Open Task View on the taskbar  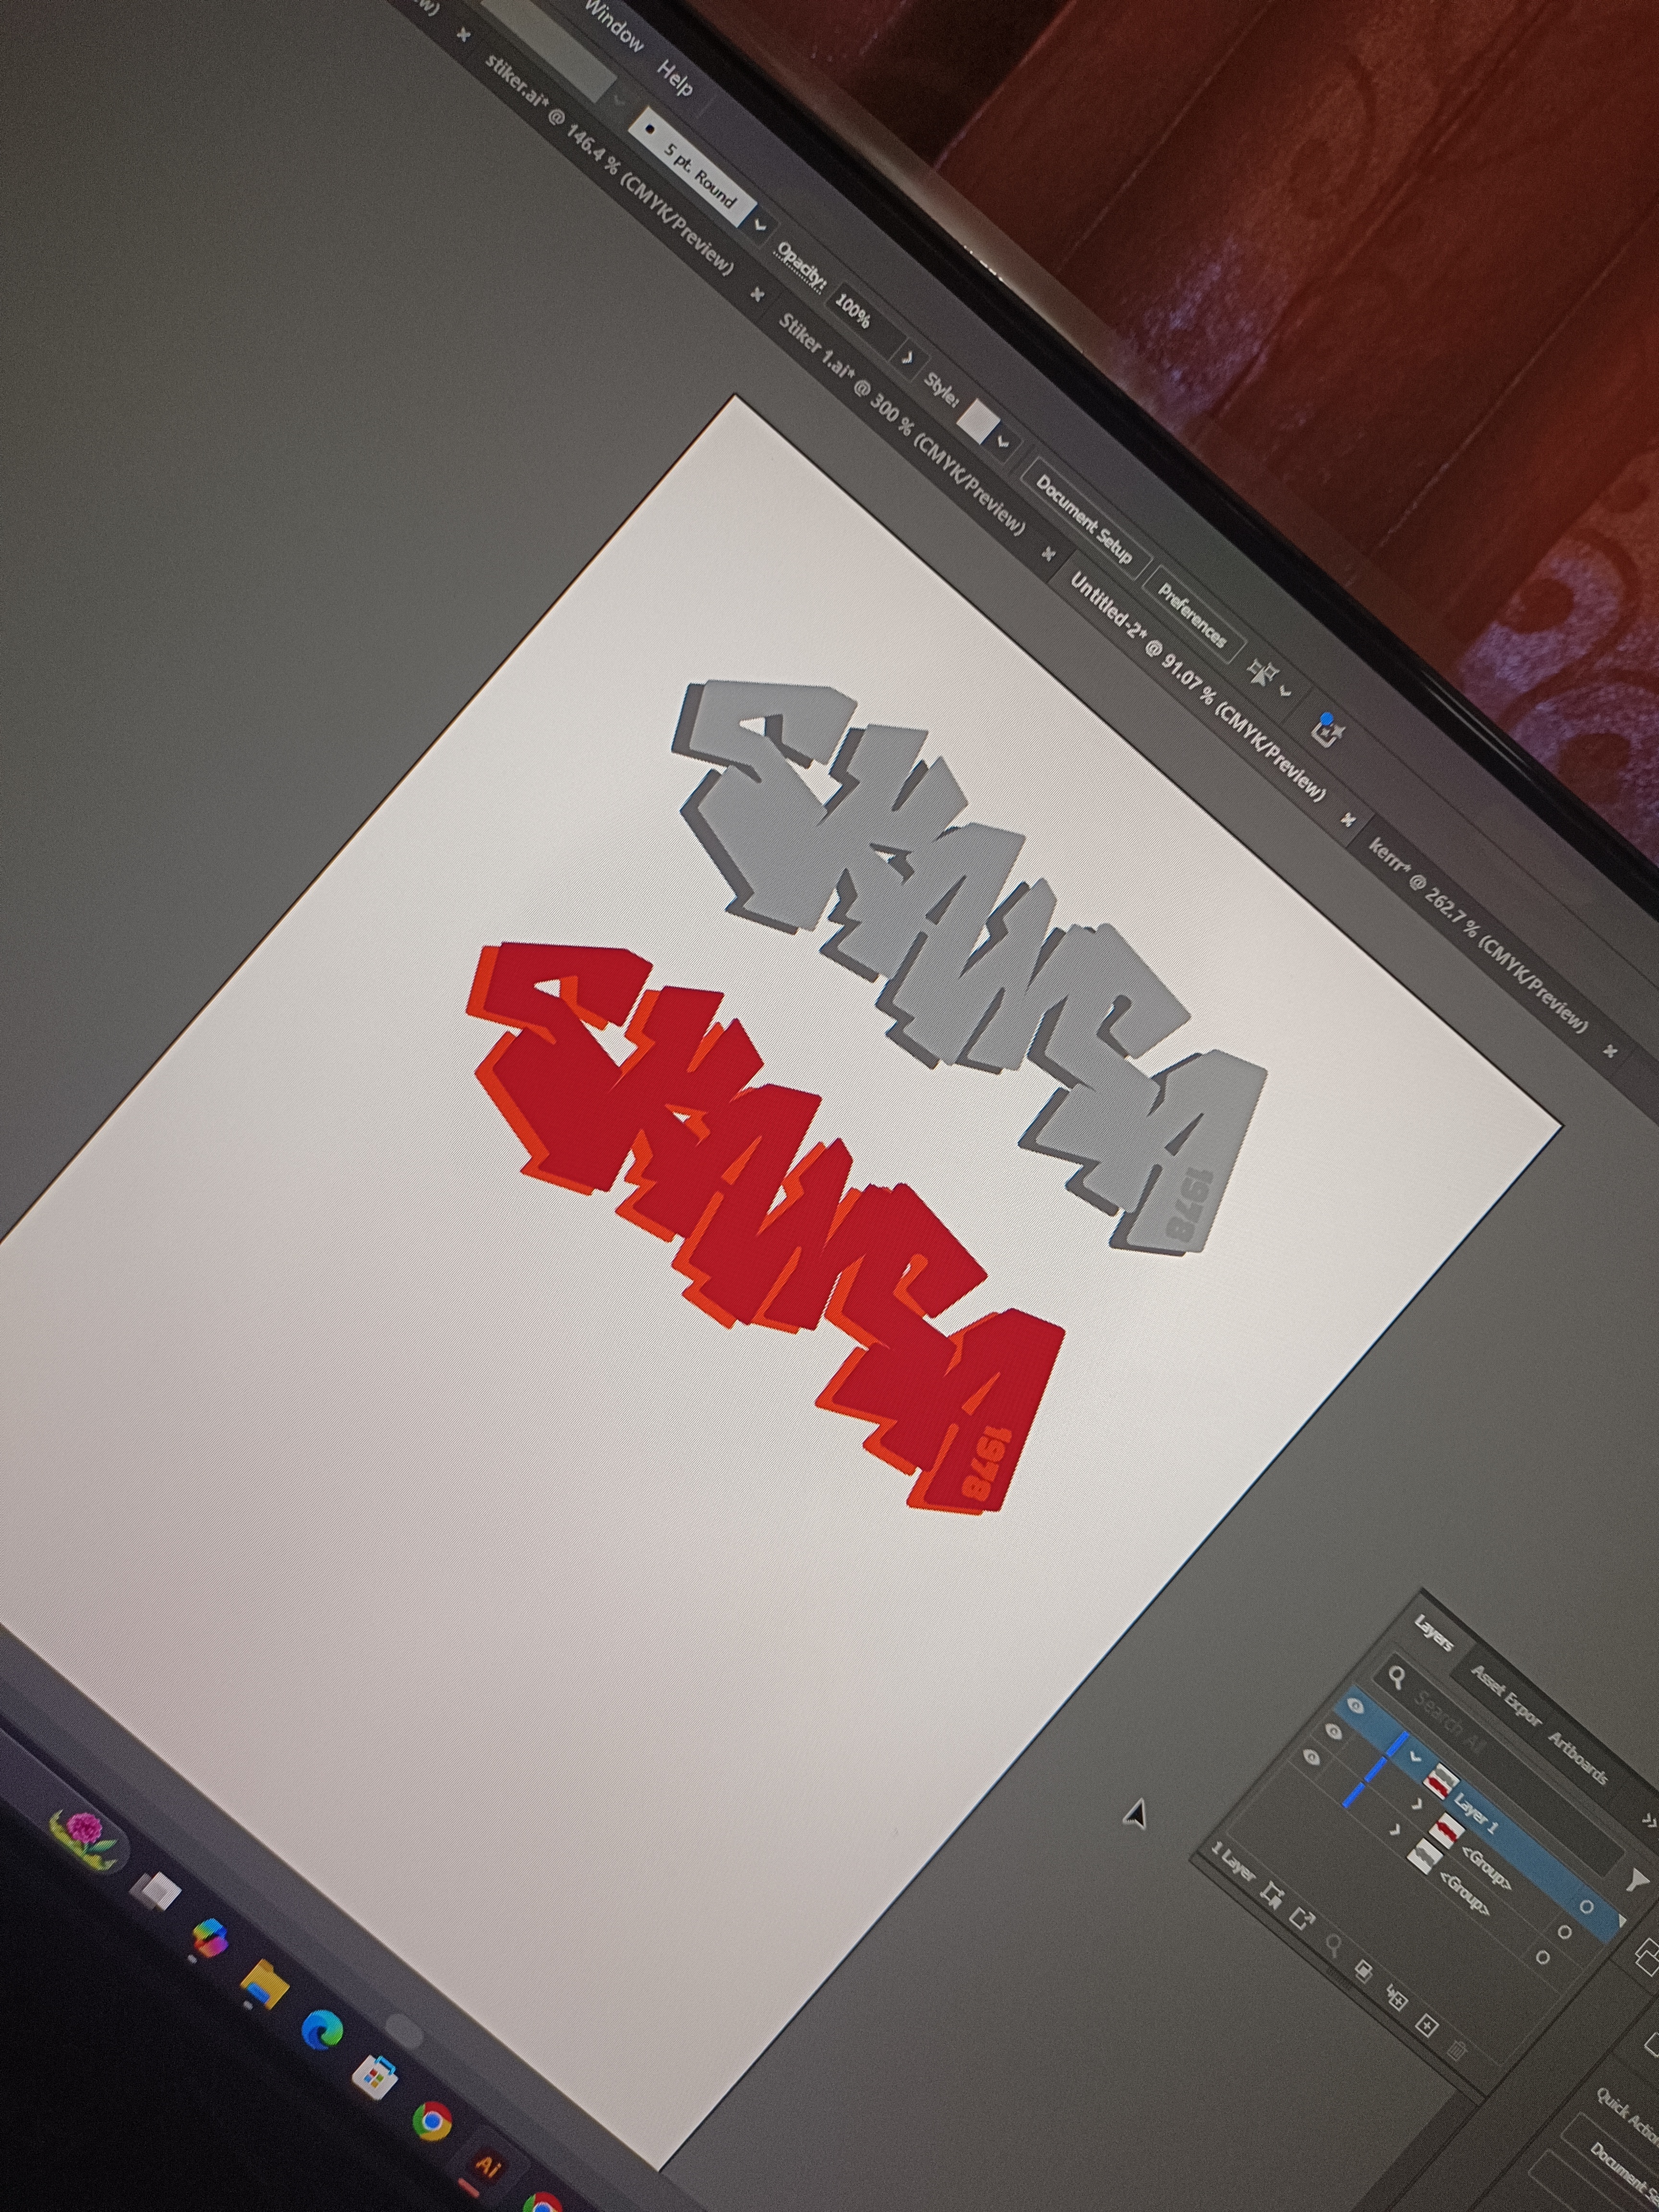point(157,1890)
